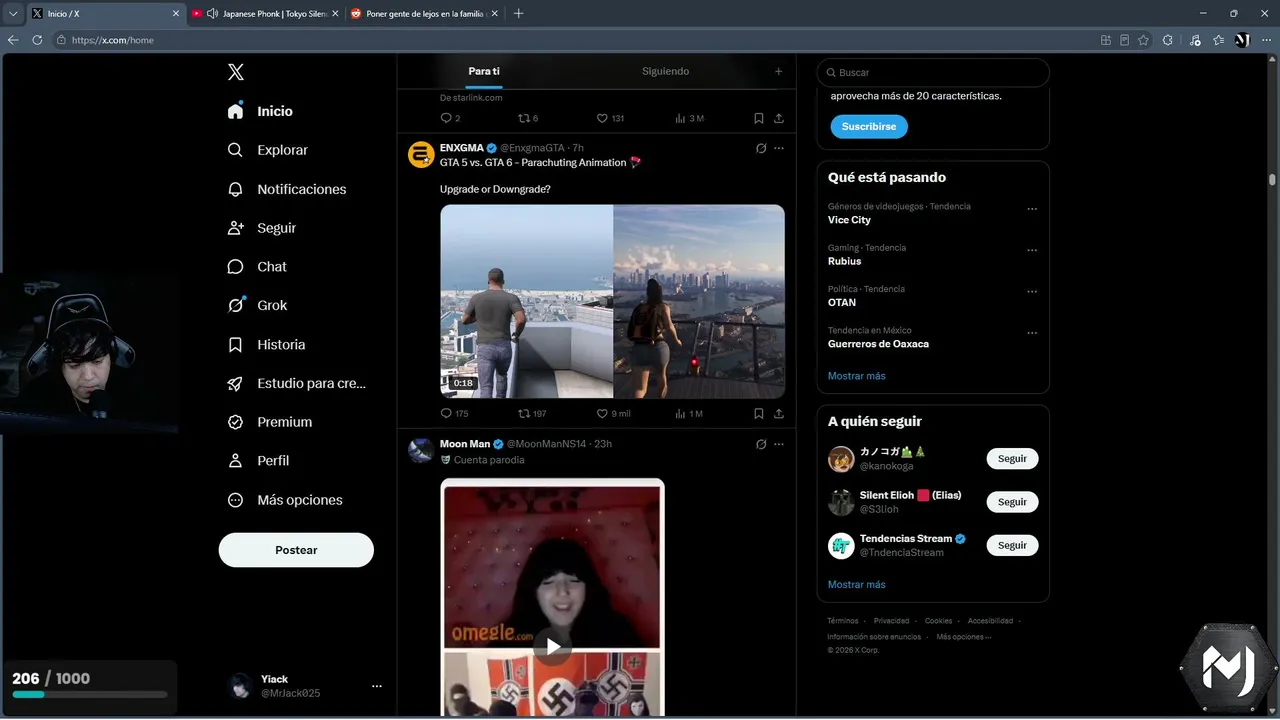Go to Perfil in the sidebar
The height and width of the screenshot is (720, 1280).
coord(258,461)
